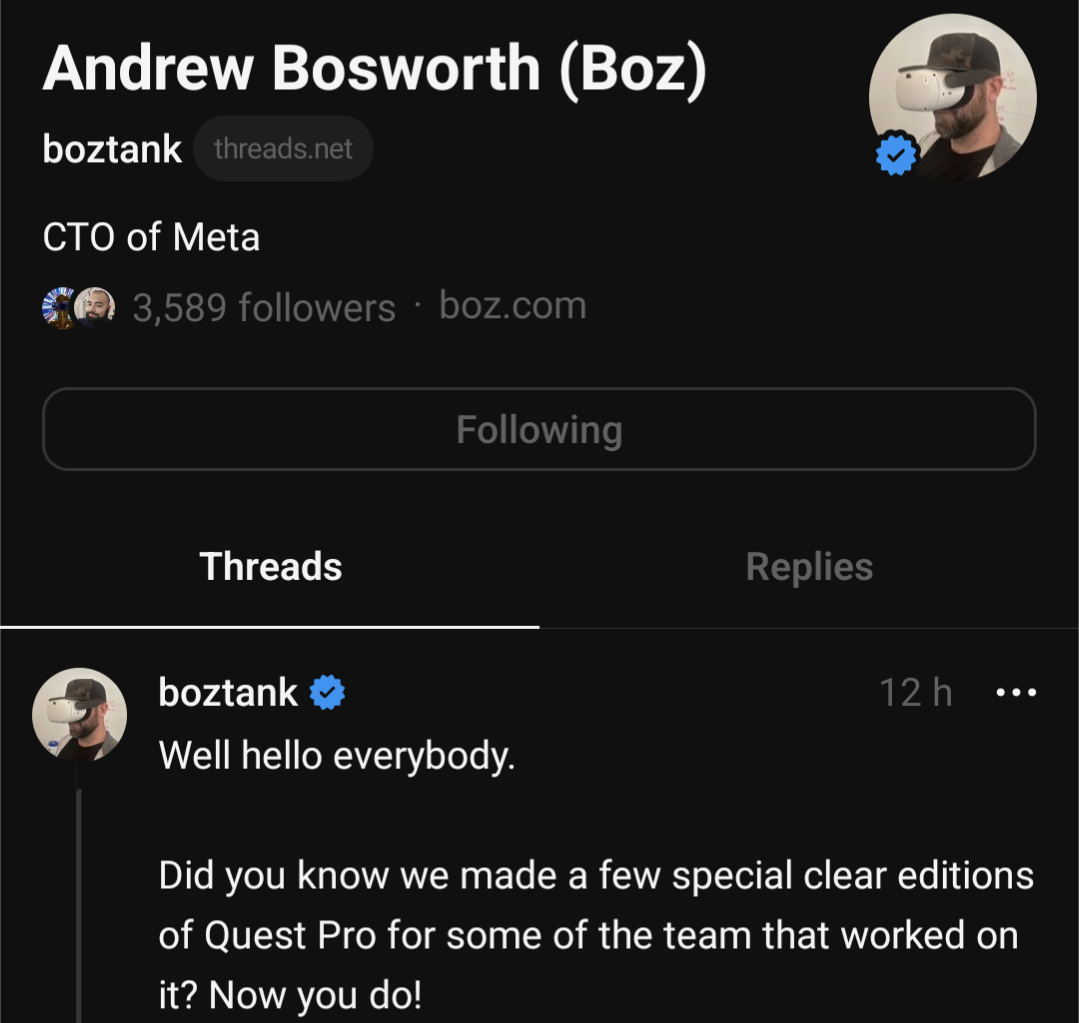Open the large profile avatar photo
This screenshot has width=1079, height=1023.
[x=952, y=97]
